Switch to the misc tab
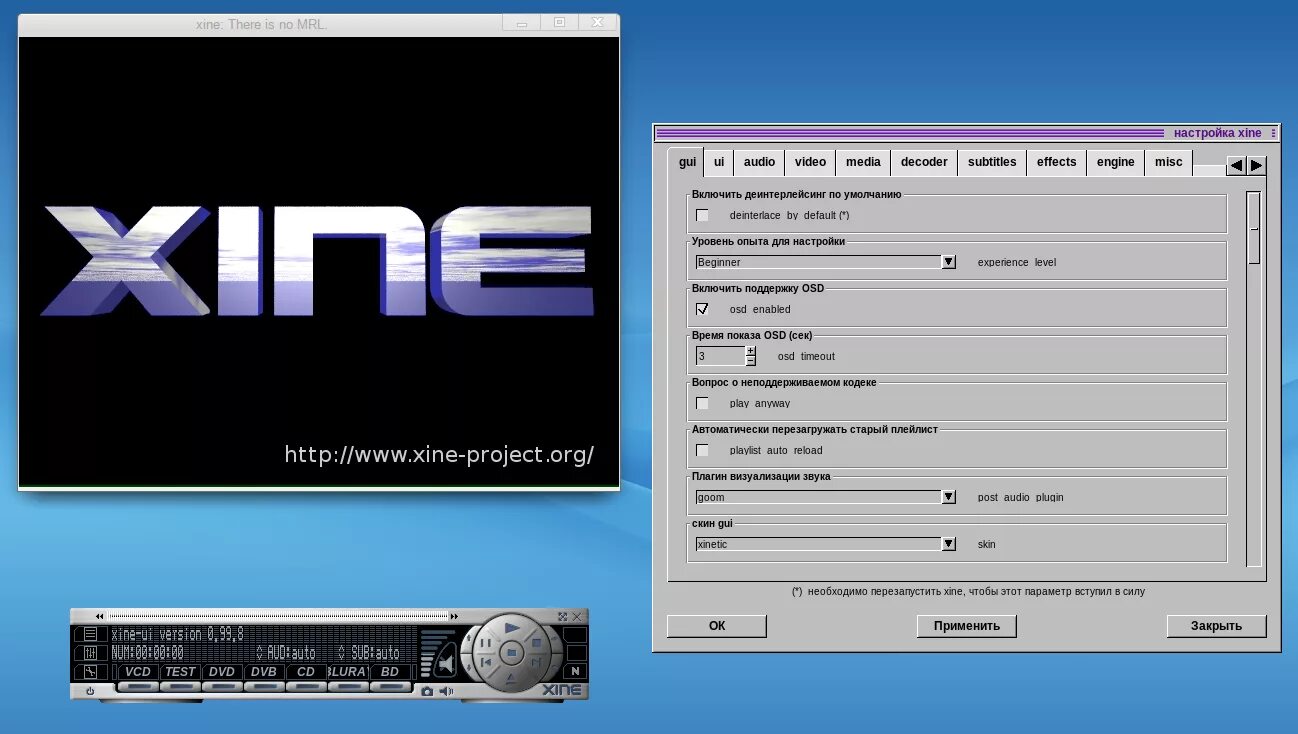 point(1169,162)
